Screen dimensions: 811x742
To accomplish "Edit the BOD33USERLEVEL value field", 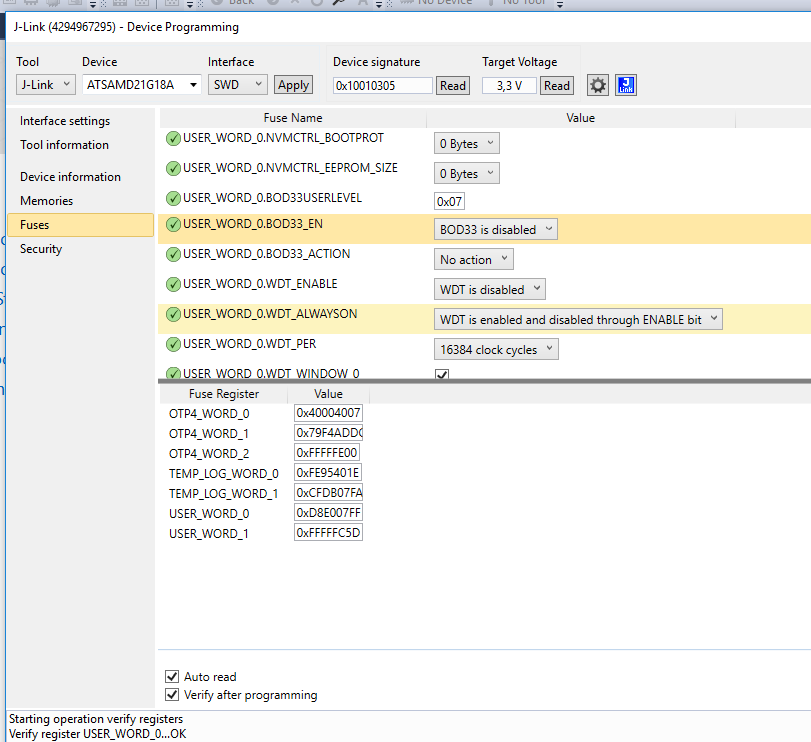I will point(449,201).
